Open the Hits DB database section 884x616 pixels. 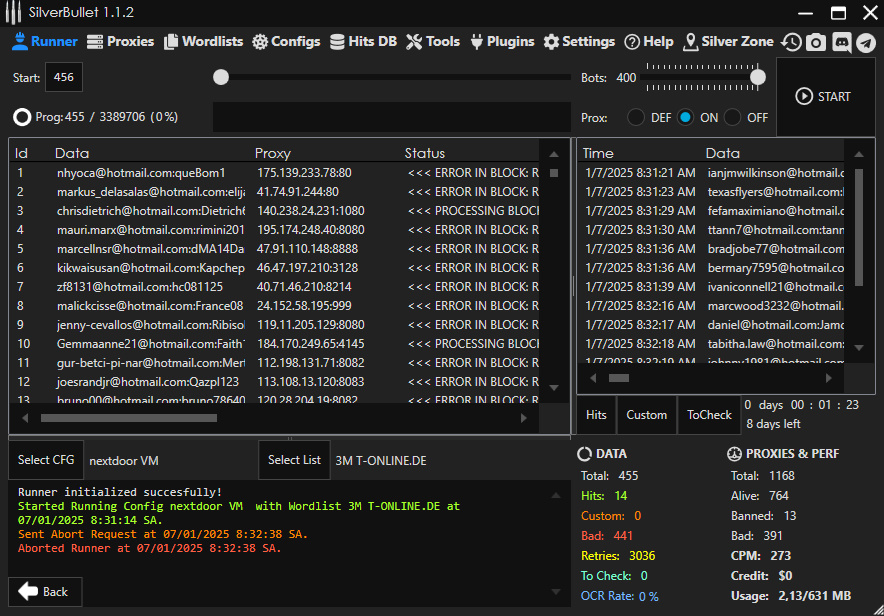pyautogui.click(x=363, y=42)
